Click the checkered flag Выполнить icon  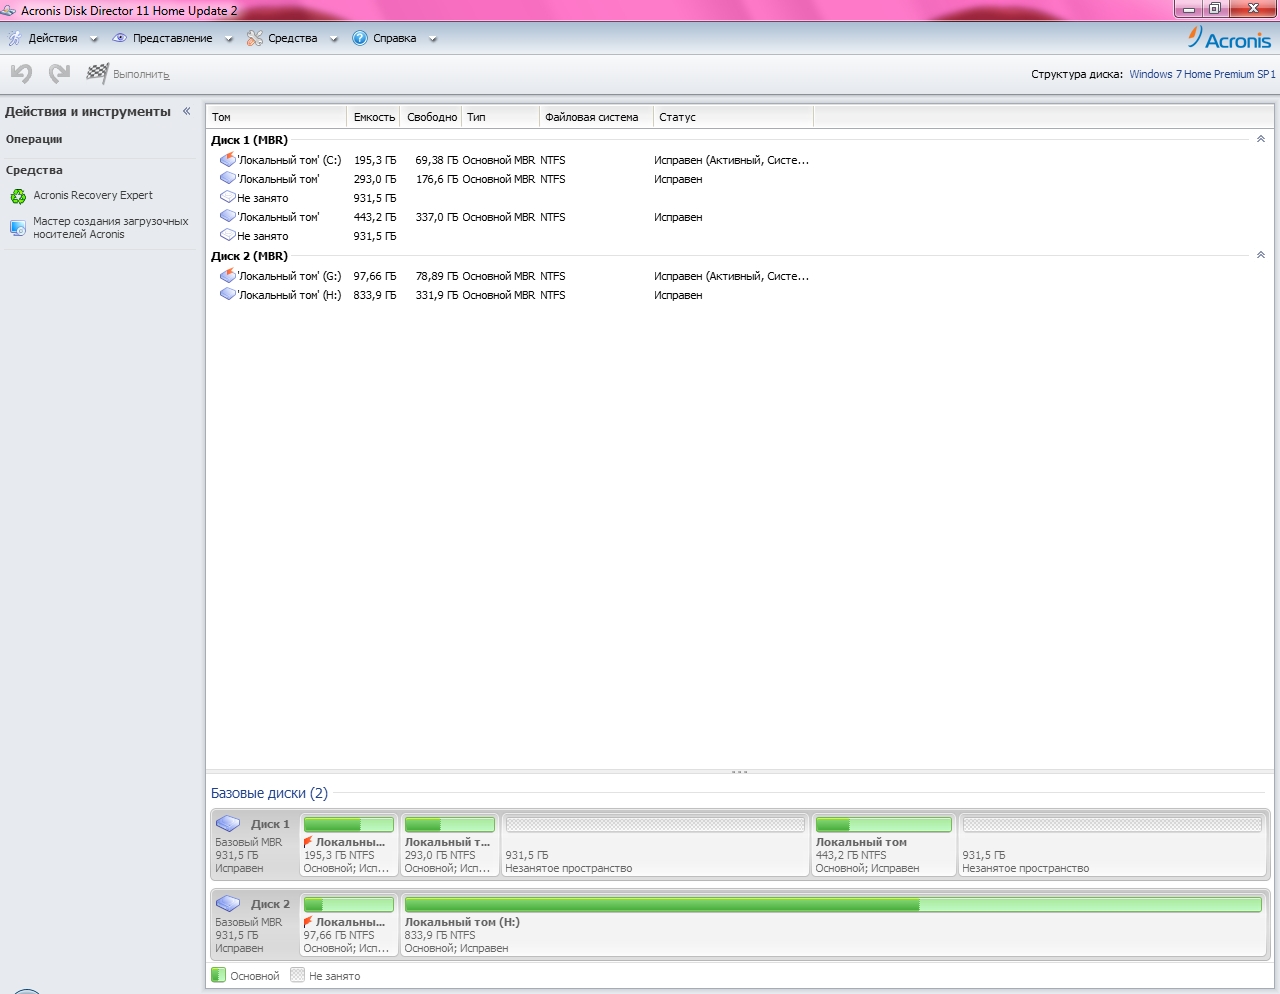[x=97, y=73]
